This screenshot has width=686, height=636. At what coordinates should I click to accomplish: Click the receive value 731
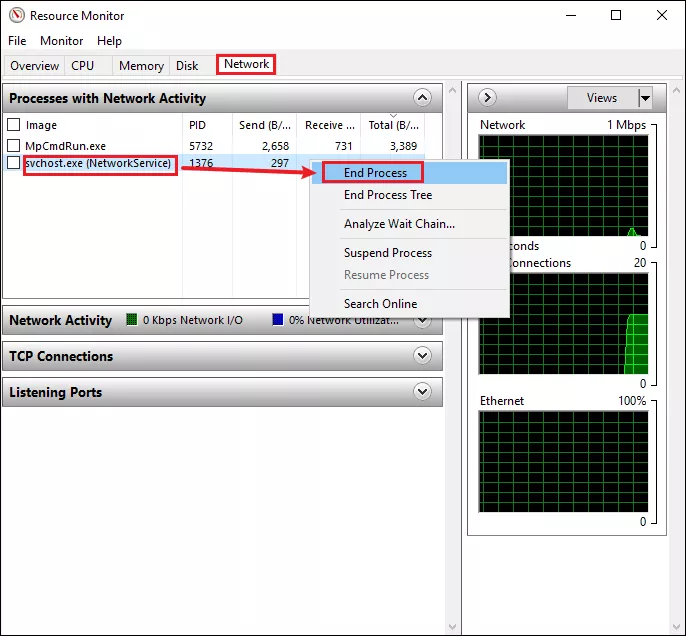[x=343, y=146]
